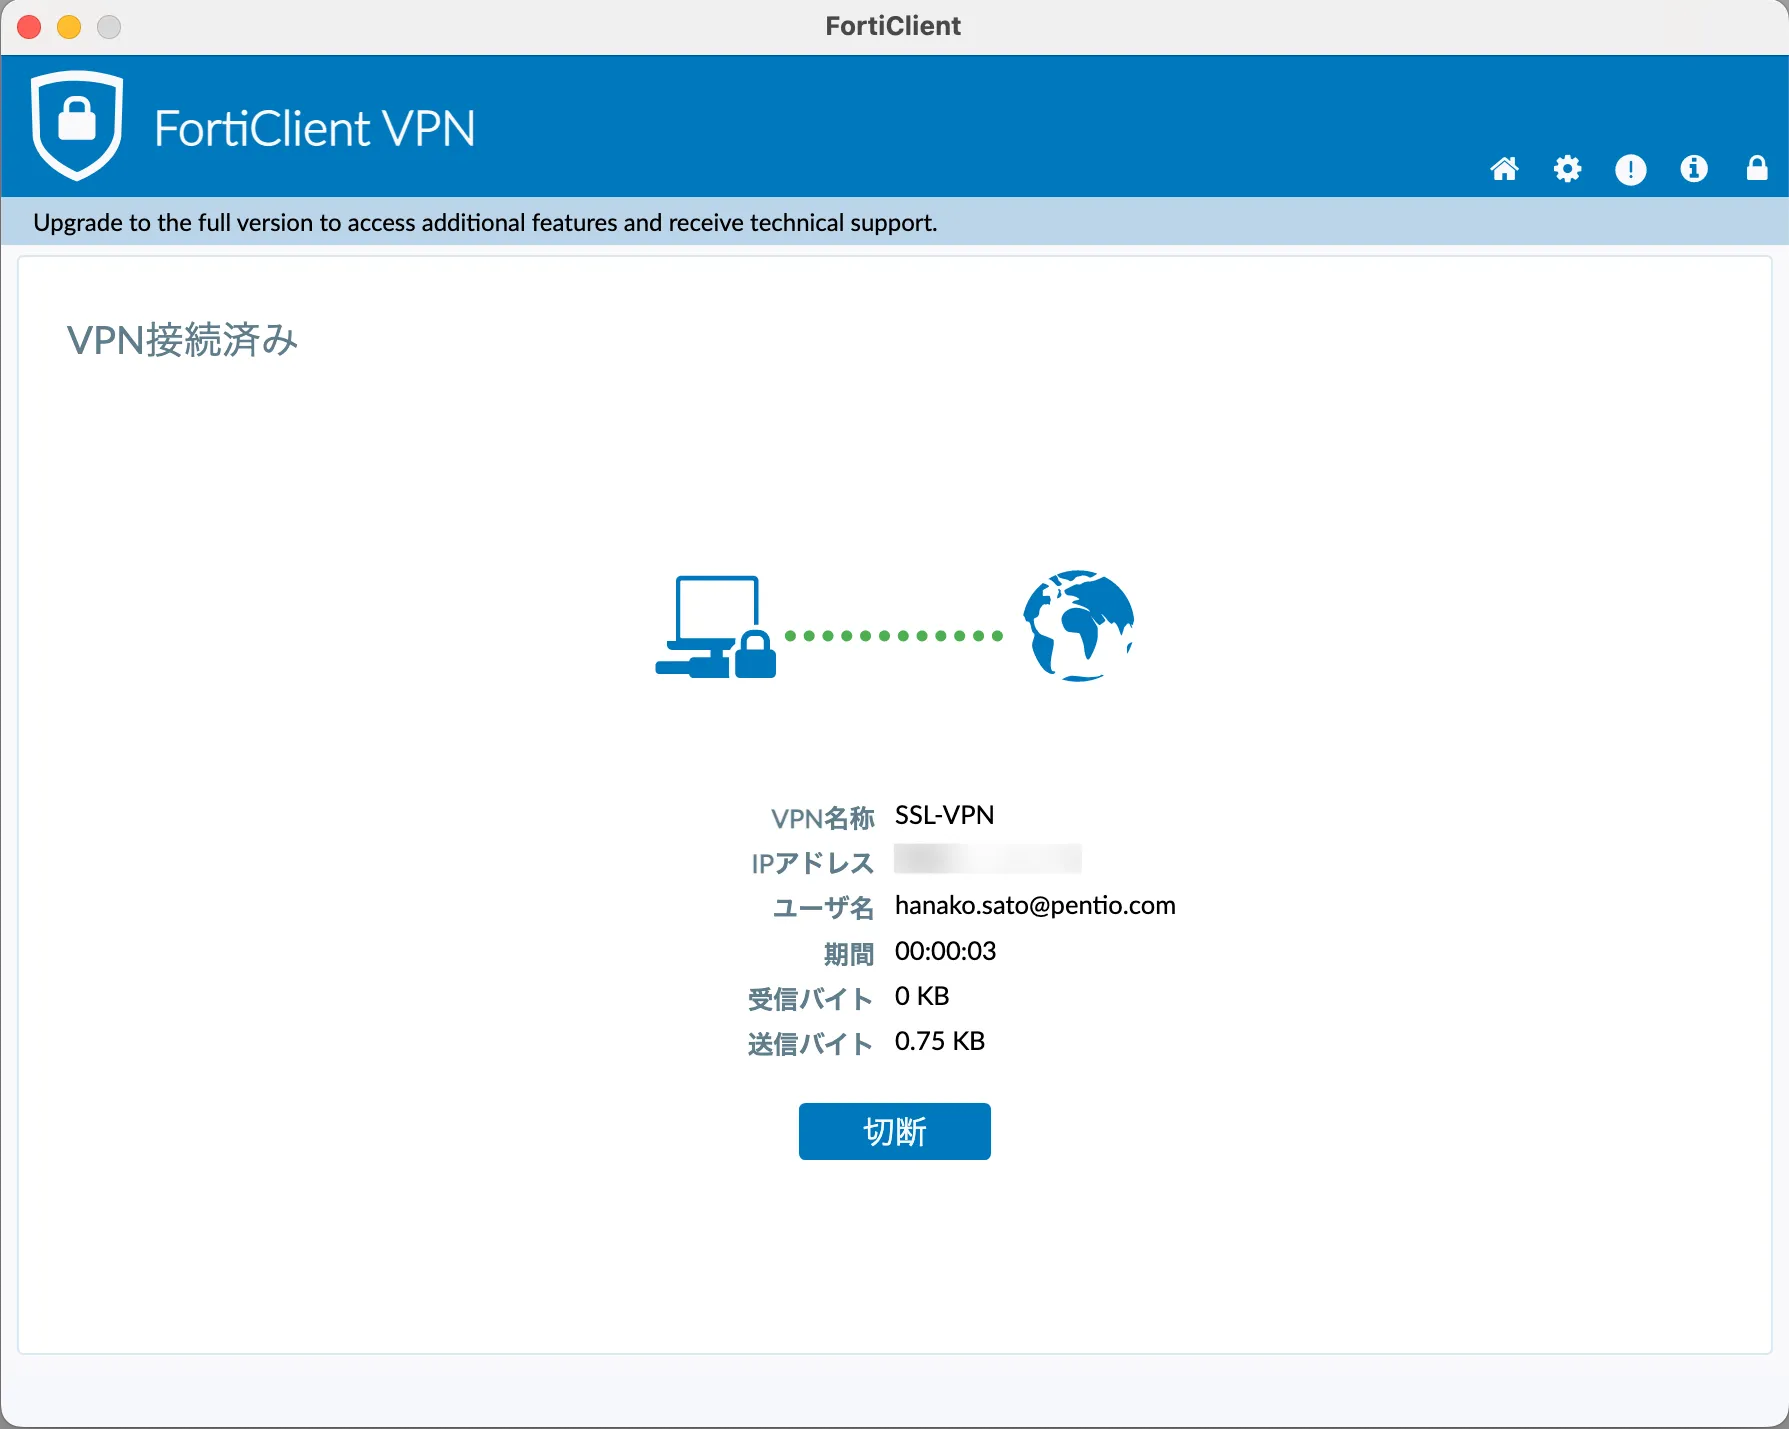Open settings via the gear icon
Screen dimensions: 1789x1429
point(1567,169)
